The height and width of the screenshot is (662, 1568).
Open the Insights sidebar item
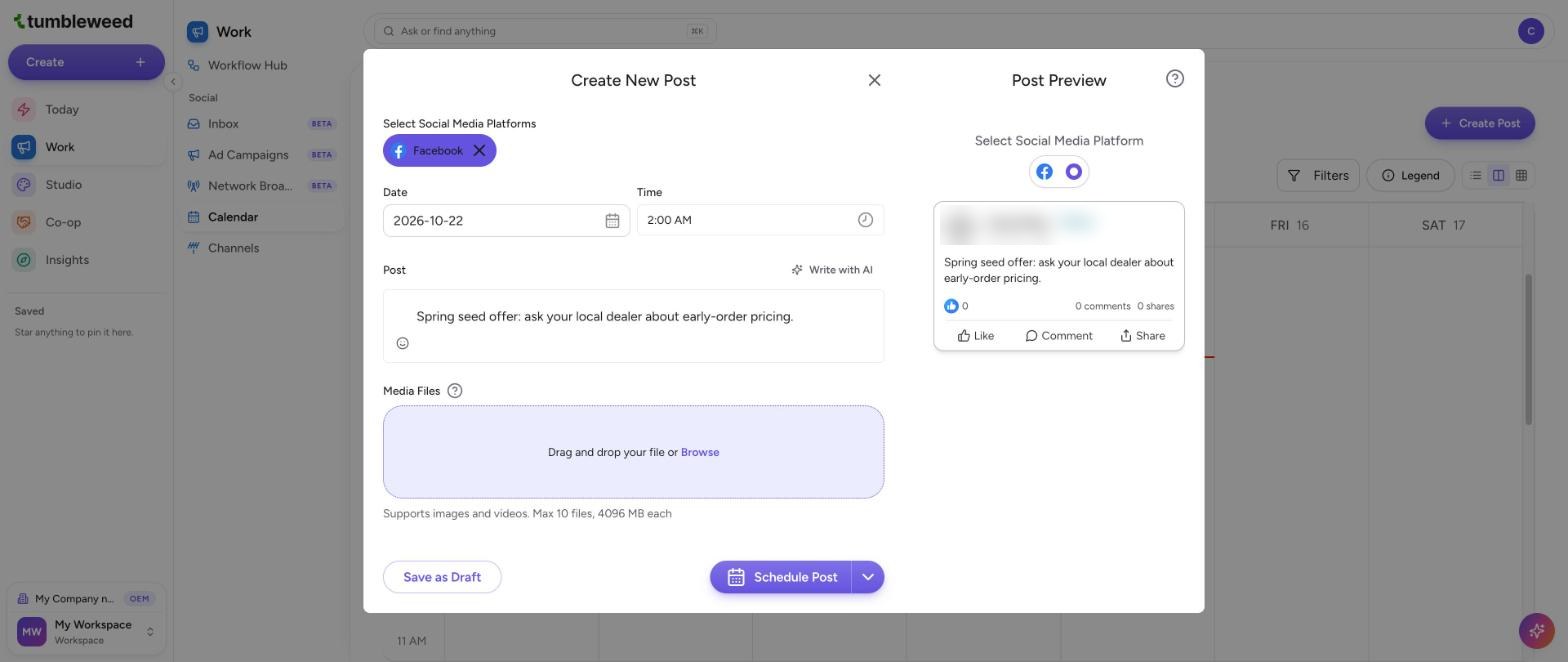[86, 260]
